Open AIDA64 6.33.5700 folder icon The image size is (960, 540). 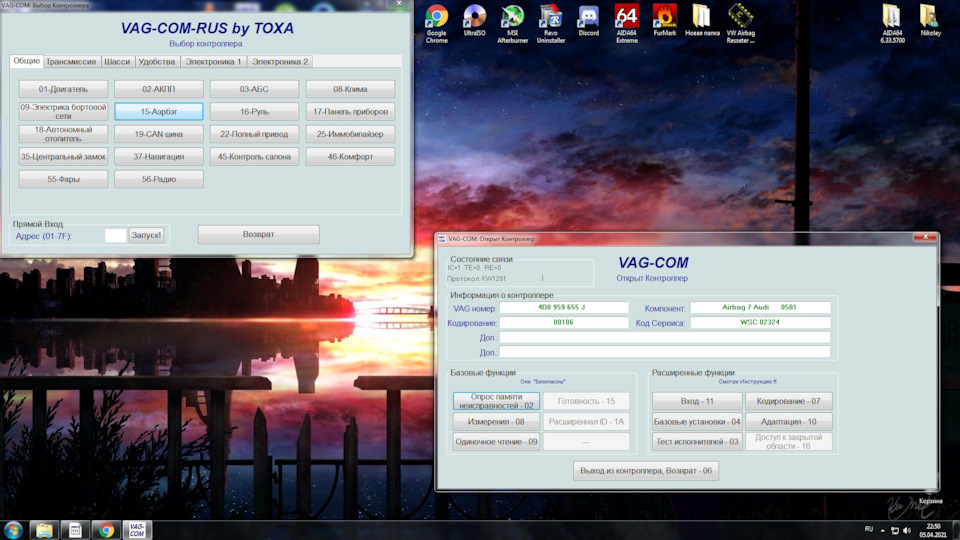(x=892, y=23)
